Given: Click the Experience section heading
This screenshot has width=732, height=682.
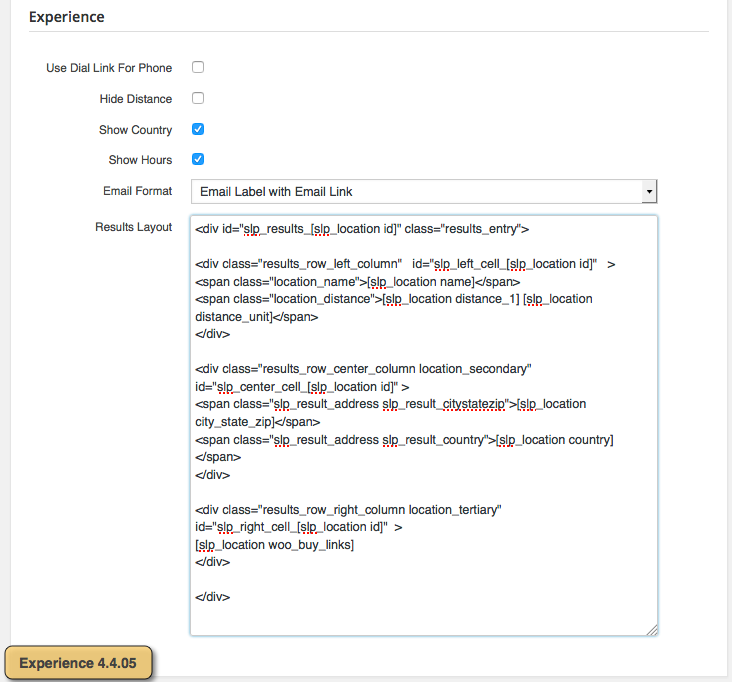Looking at the screenshot, I should click(66, 17).
